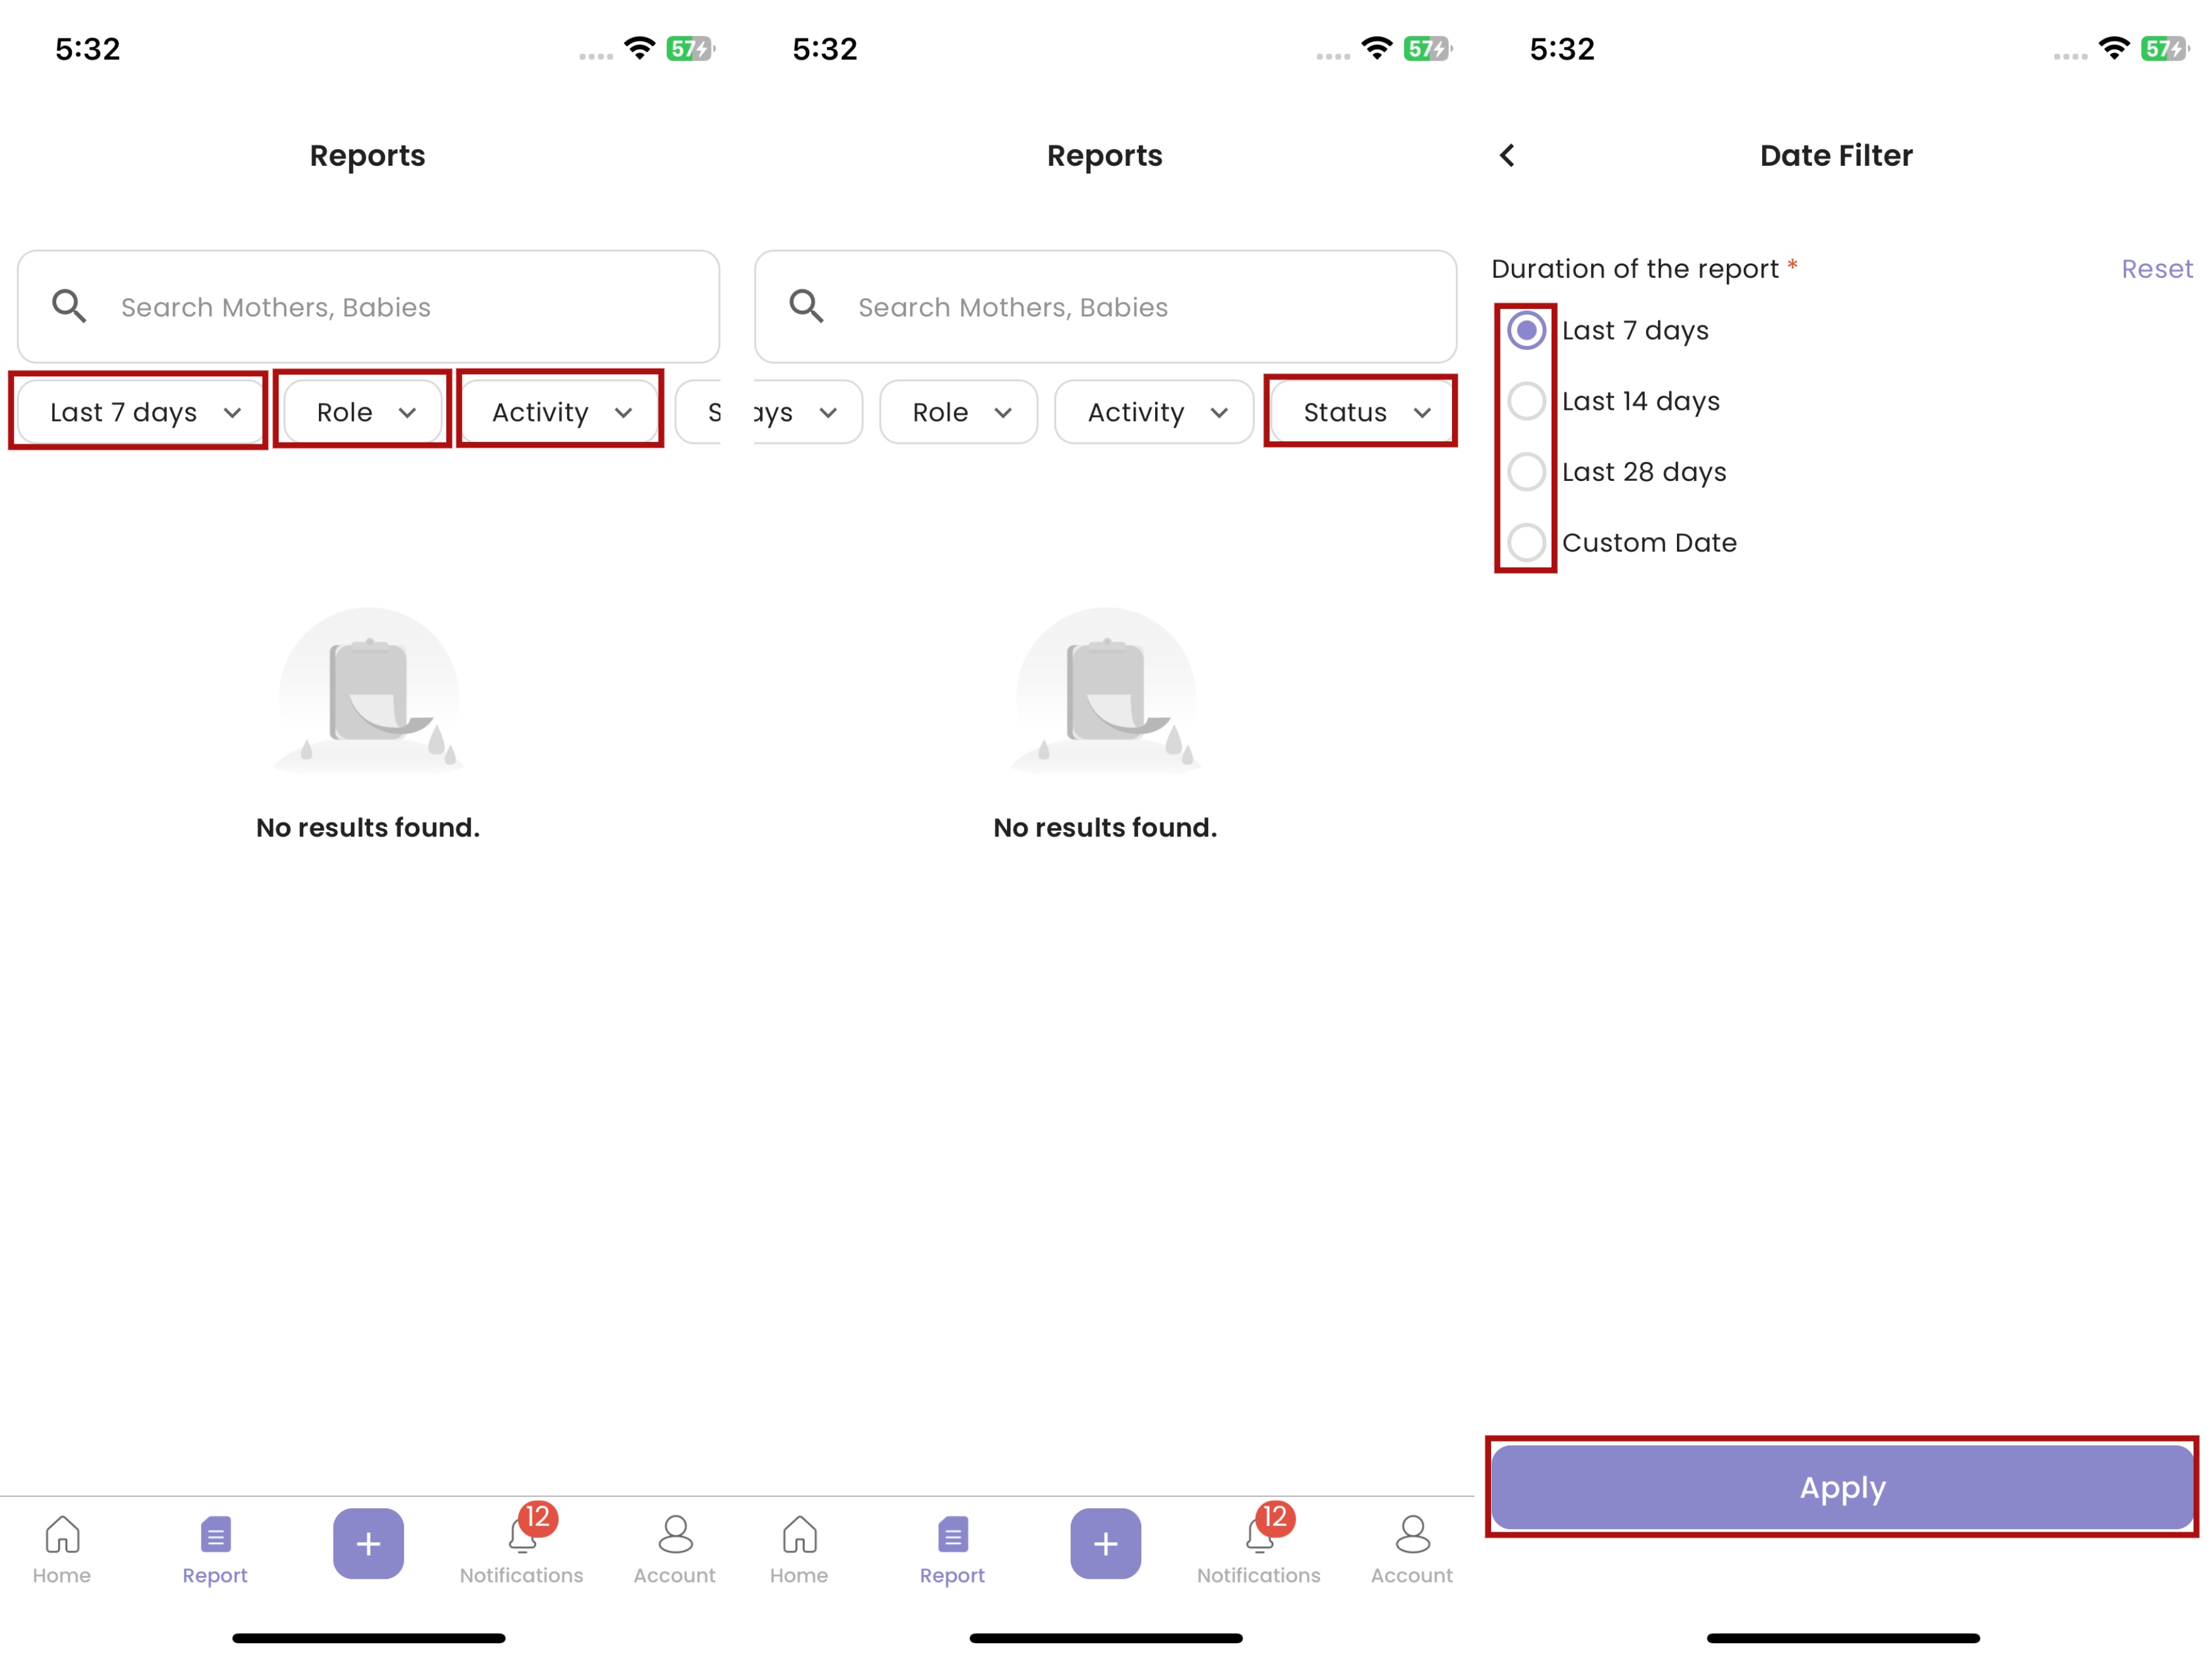Screen dimensions: 2212x1659
Task: Open the Role filter dropdown
Action: click(361, 411)
